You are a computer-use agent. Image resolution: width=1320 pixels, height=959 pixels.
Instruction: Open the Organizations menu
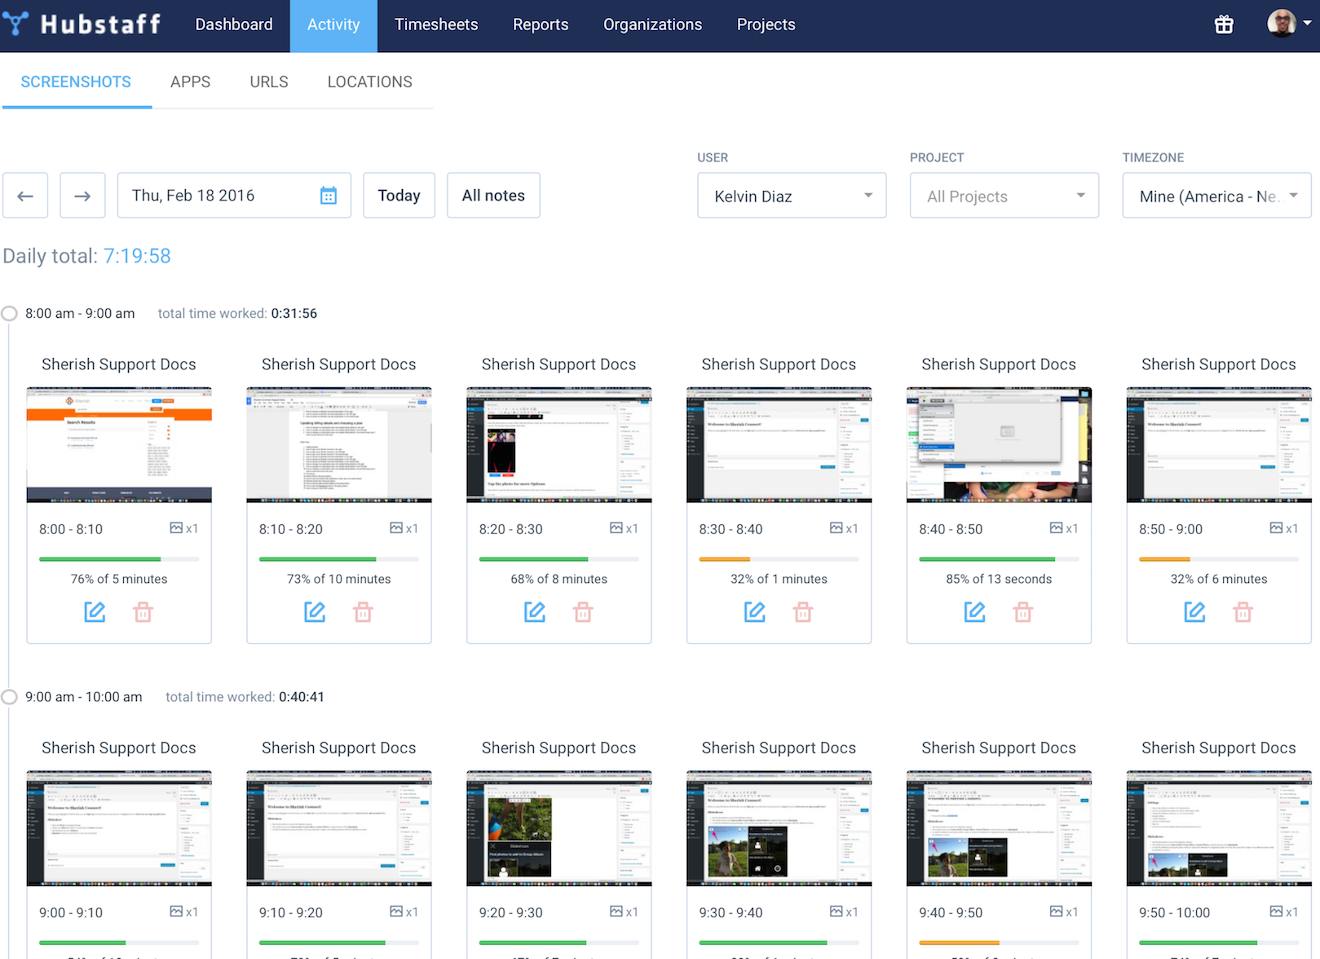click(x=652, y=25)
